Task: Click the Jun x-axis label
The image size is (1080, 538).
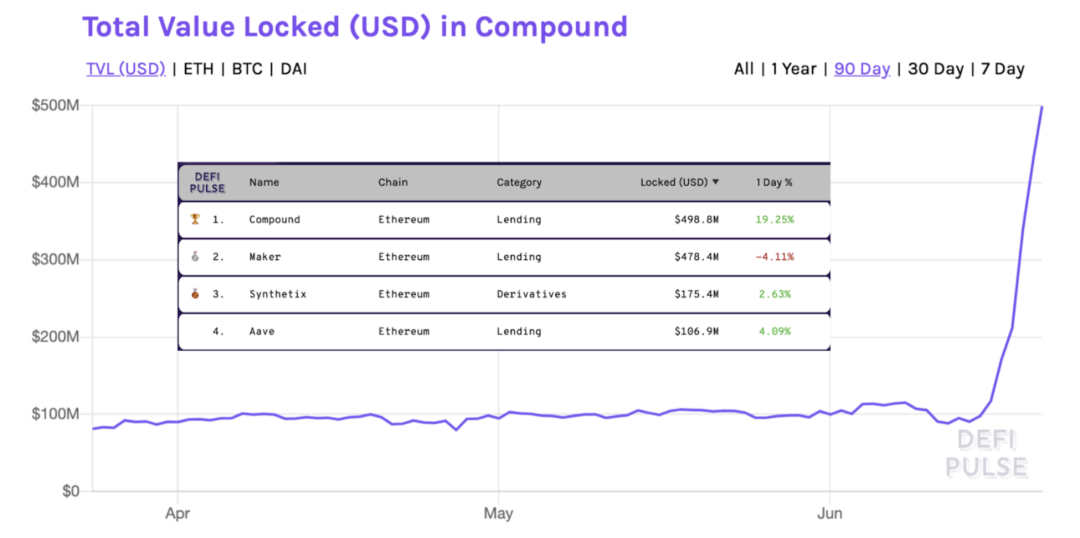Action: [x=830, y=514]
